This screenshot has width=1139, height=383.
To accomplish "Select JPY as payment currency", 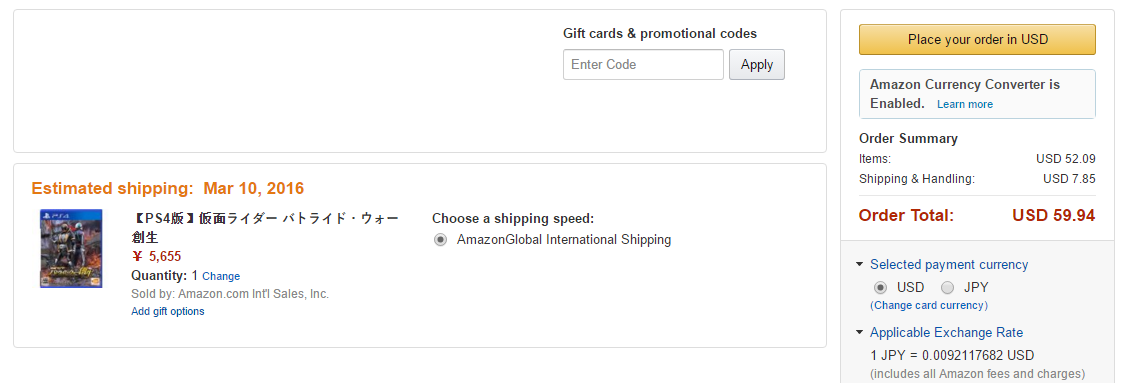I will 947,287.
